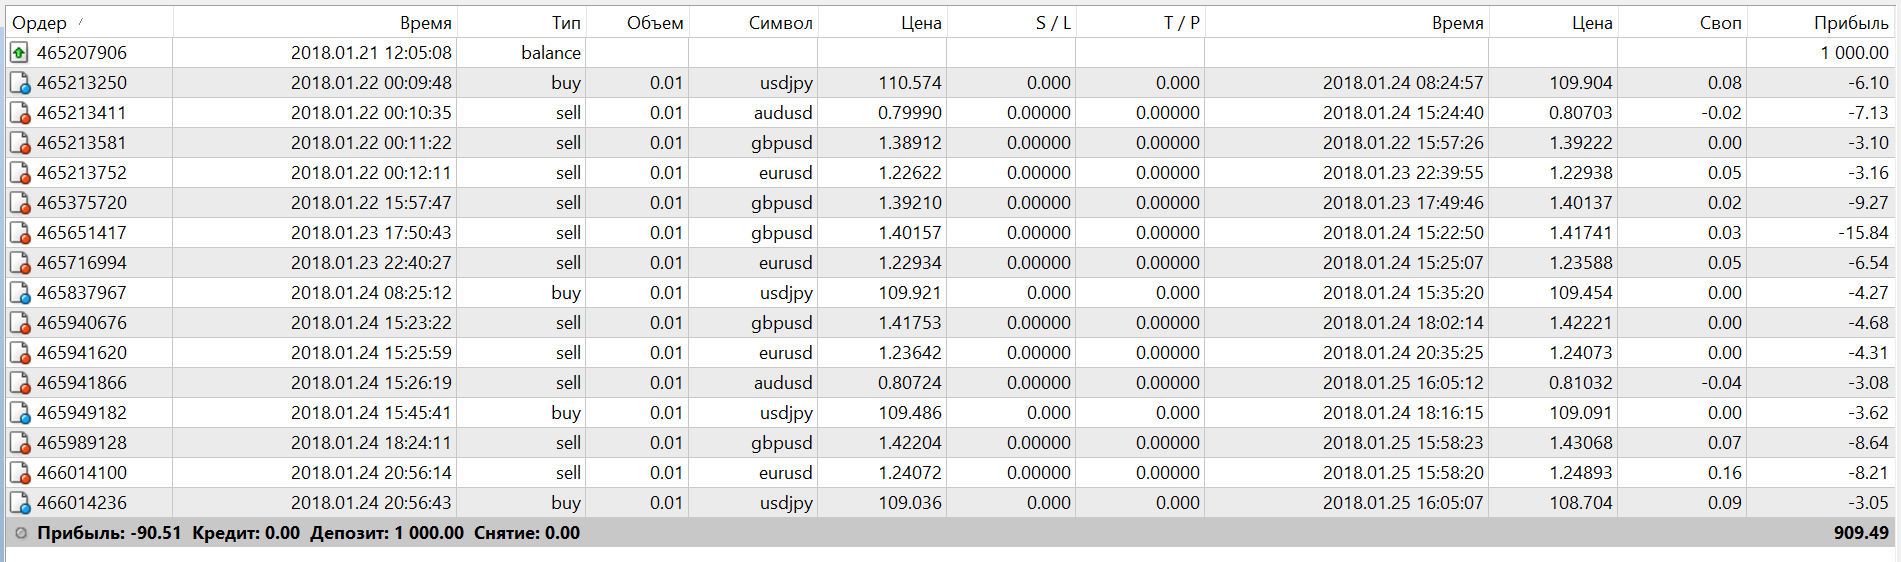Viewport: 1901px width, 562px height.
Task: Click the summary row status icon
Action: [x=20, y=533]
